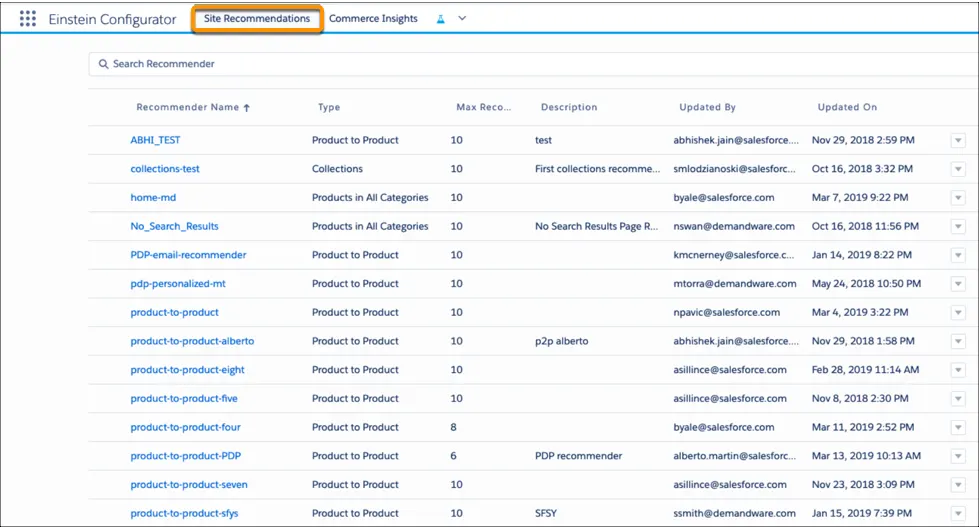The height and width of the screenshot is (527, 979).
Task: Open the collections-test recommender
Action: click(x=165, y=169)
